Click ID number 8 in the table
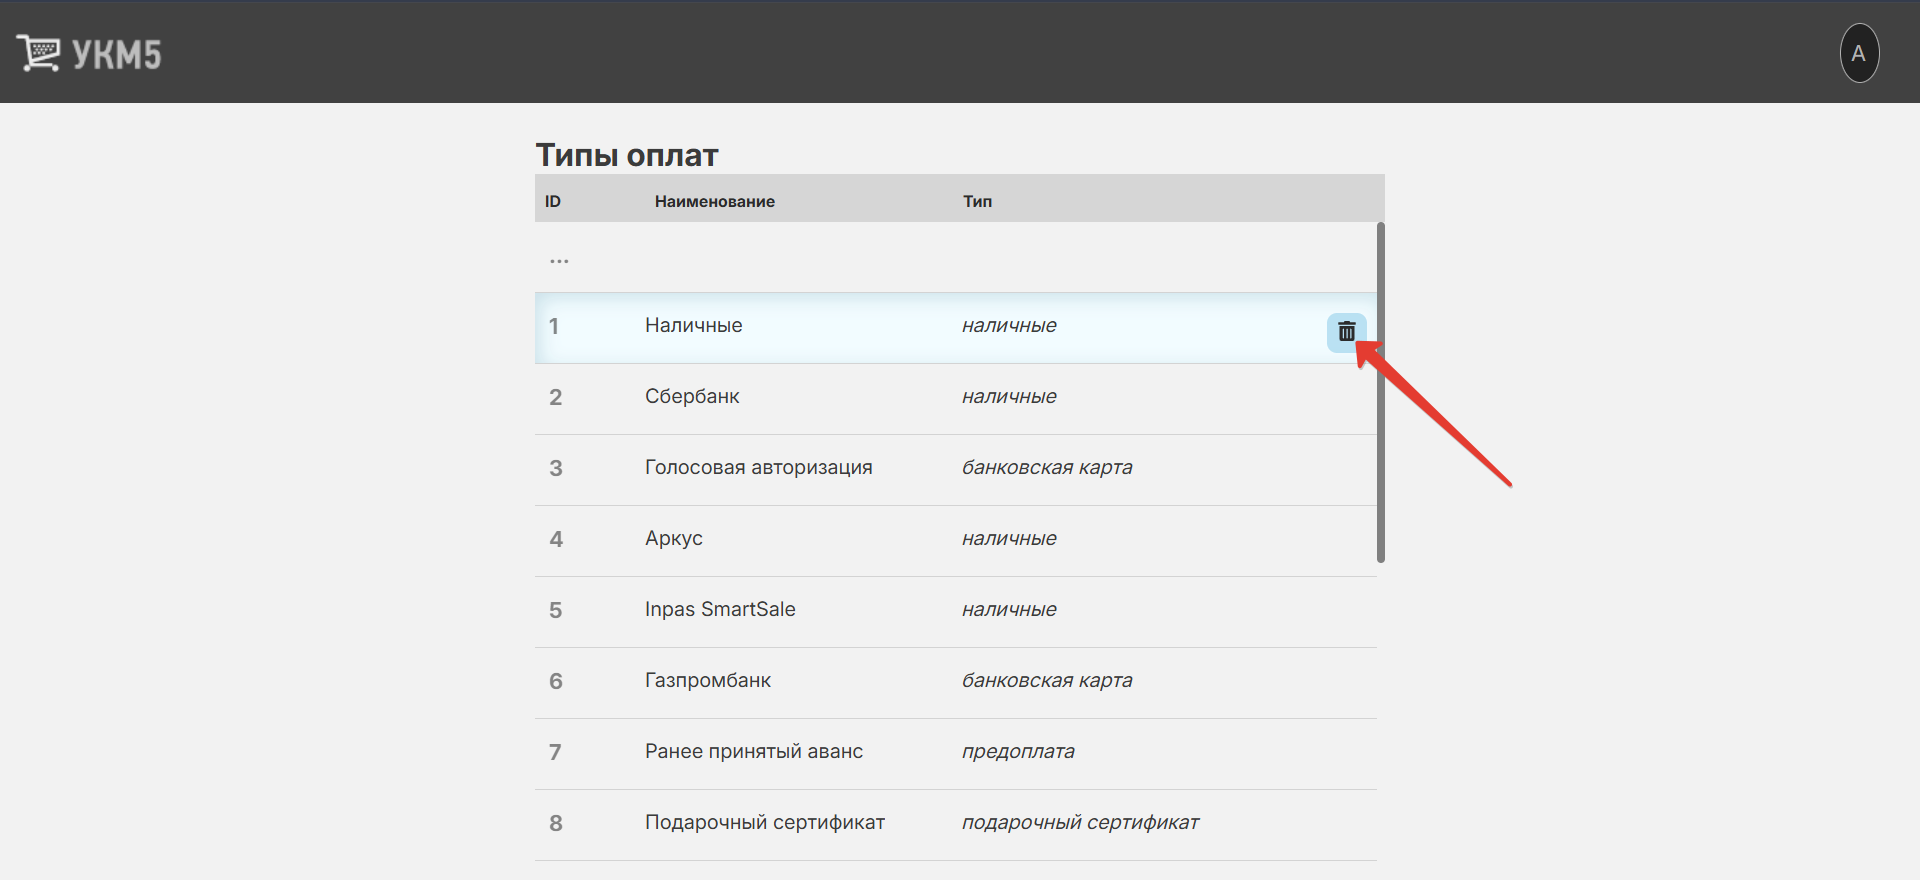The width and height of the screenshot is (1920, 880). (556, 823)
